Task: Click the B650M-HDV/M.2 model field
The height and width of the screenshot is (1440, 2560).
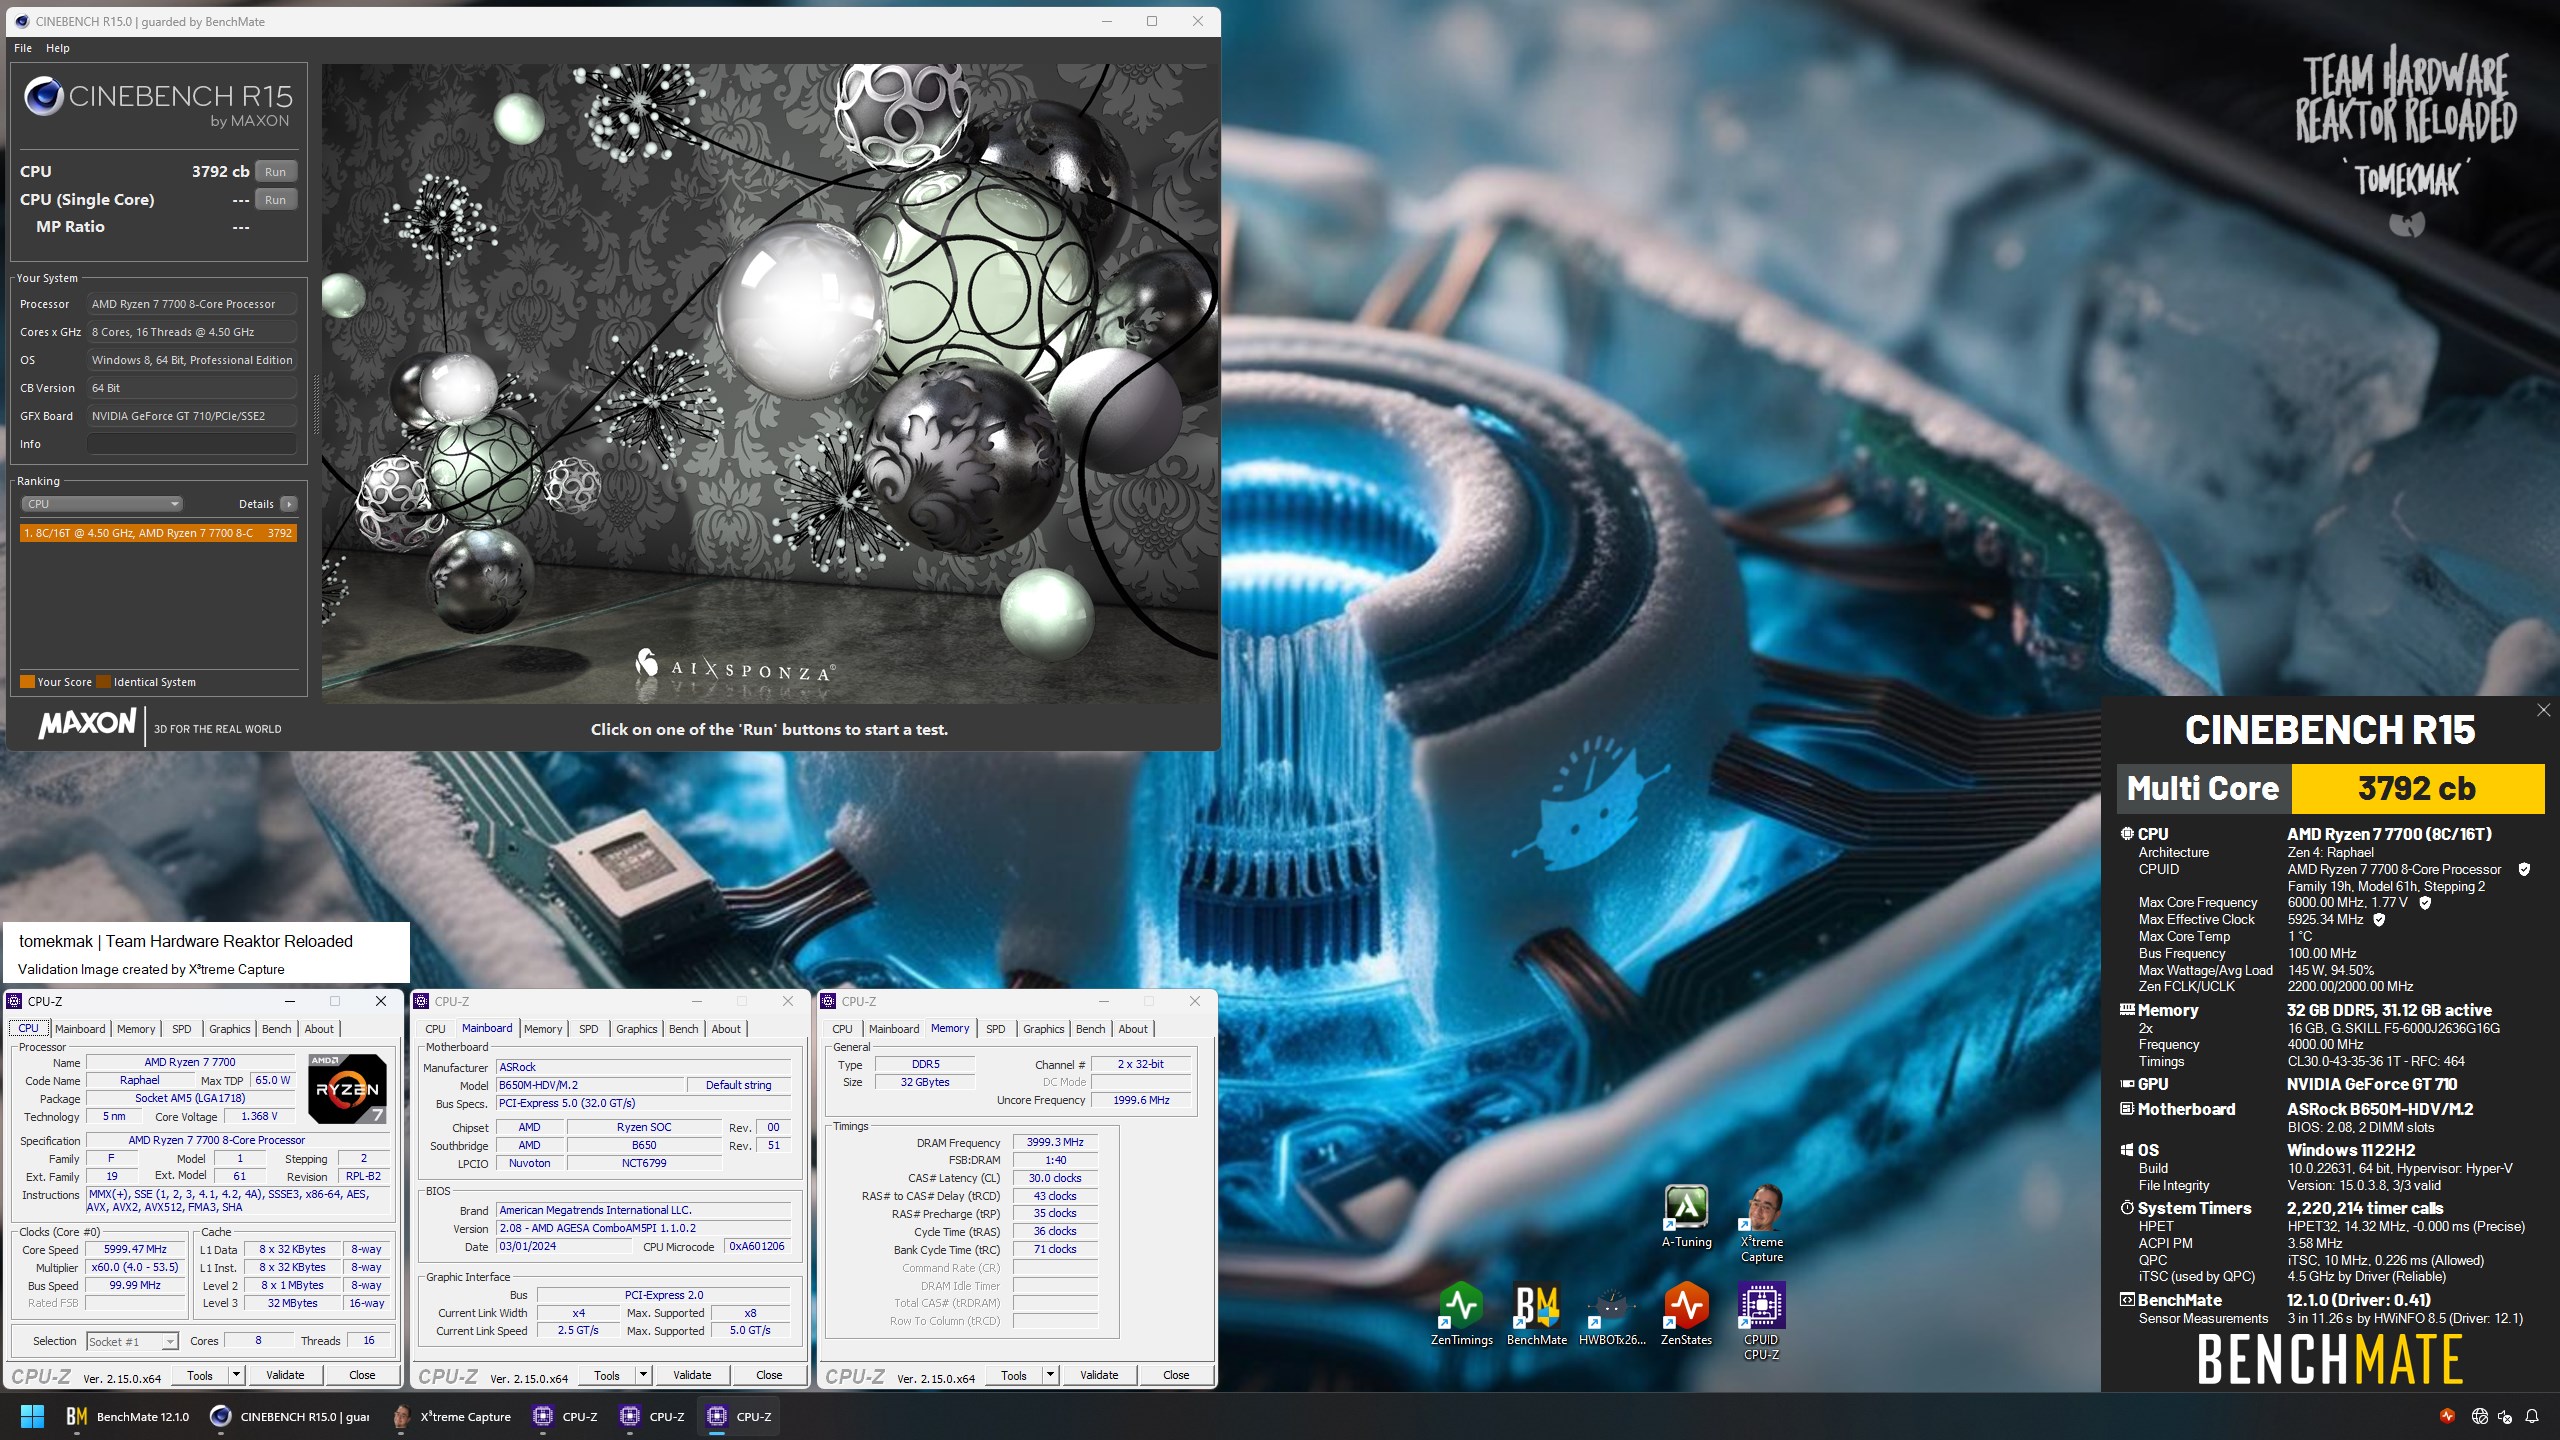Action: [590, 1085]
